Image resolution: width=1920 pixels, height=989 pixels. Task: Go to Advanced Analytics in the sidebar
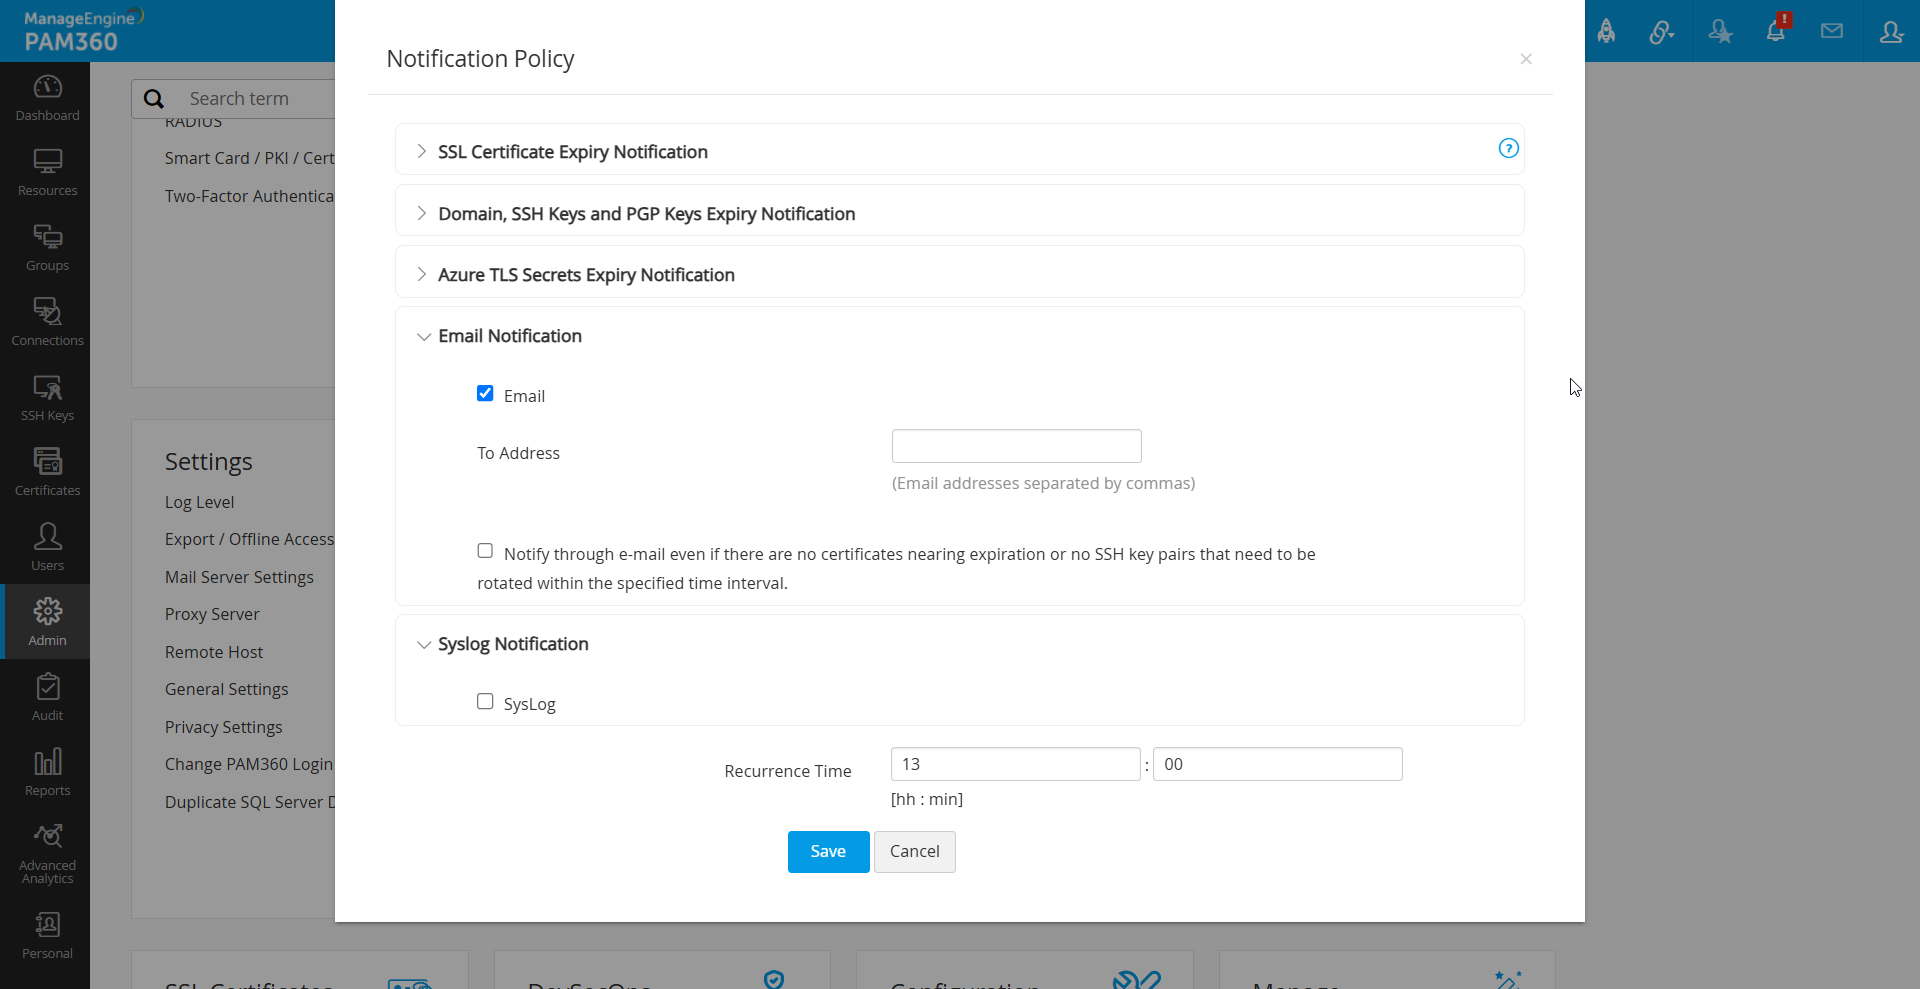click(x=46, y=849)
